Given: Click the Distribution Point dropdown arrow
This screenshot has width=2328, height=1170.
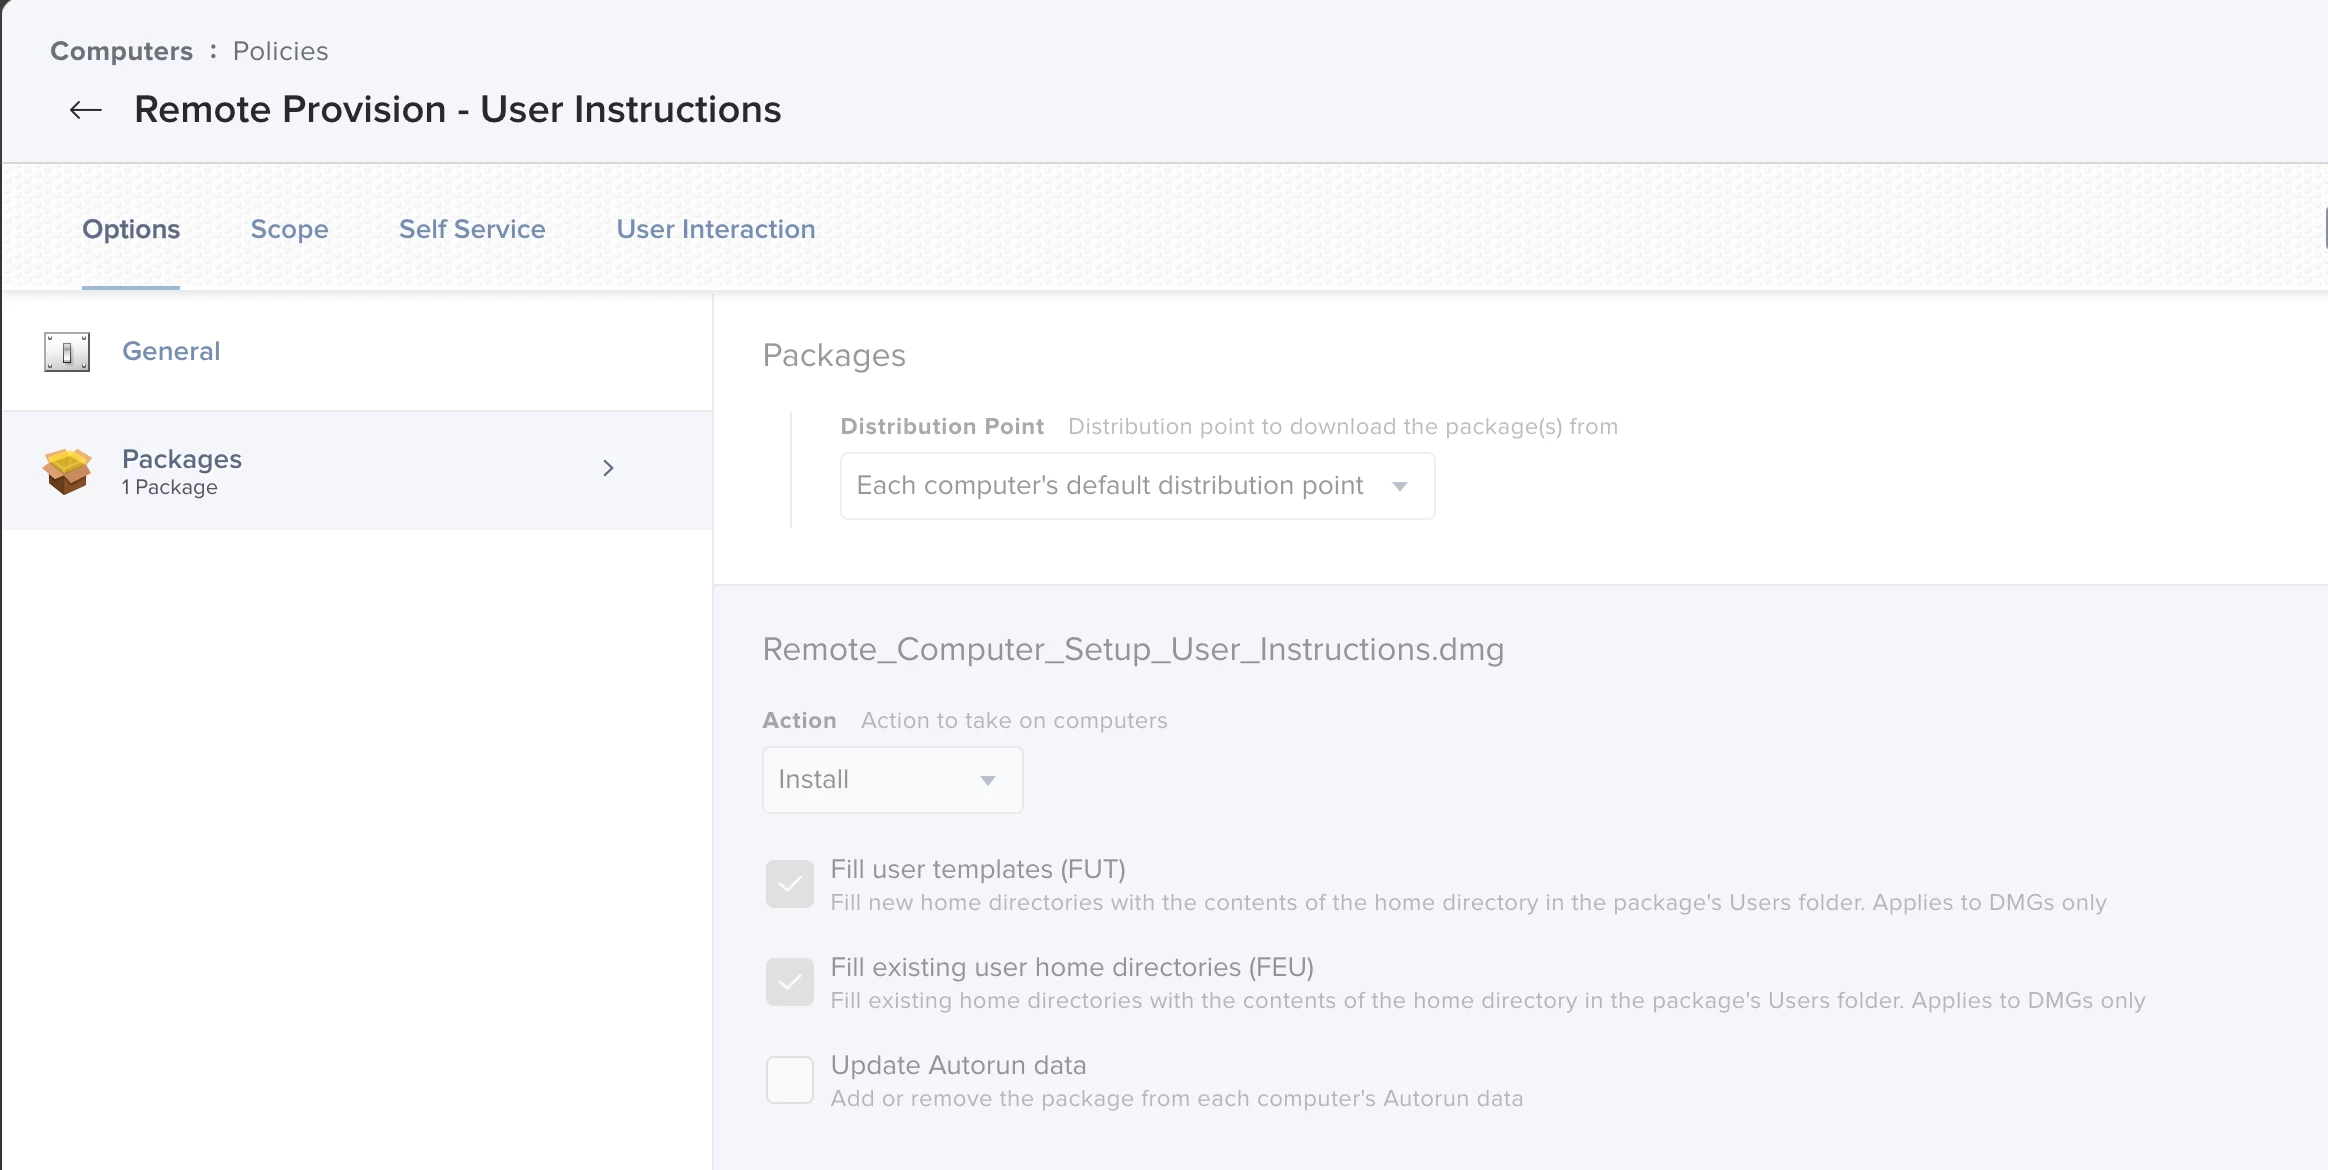Looking at the screenshot, I should click(x=1400, y=486).
